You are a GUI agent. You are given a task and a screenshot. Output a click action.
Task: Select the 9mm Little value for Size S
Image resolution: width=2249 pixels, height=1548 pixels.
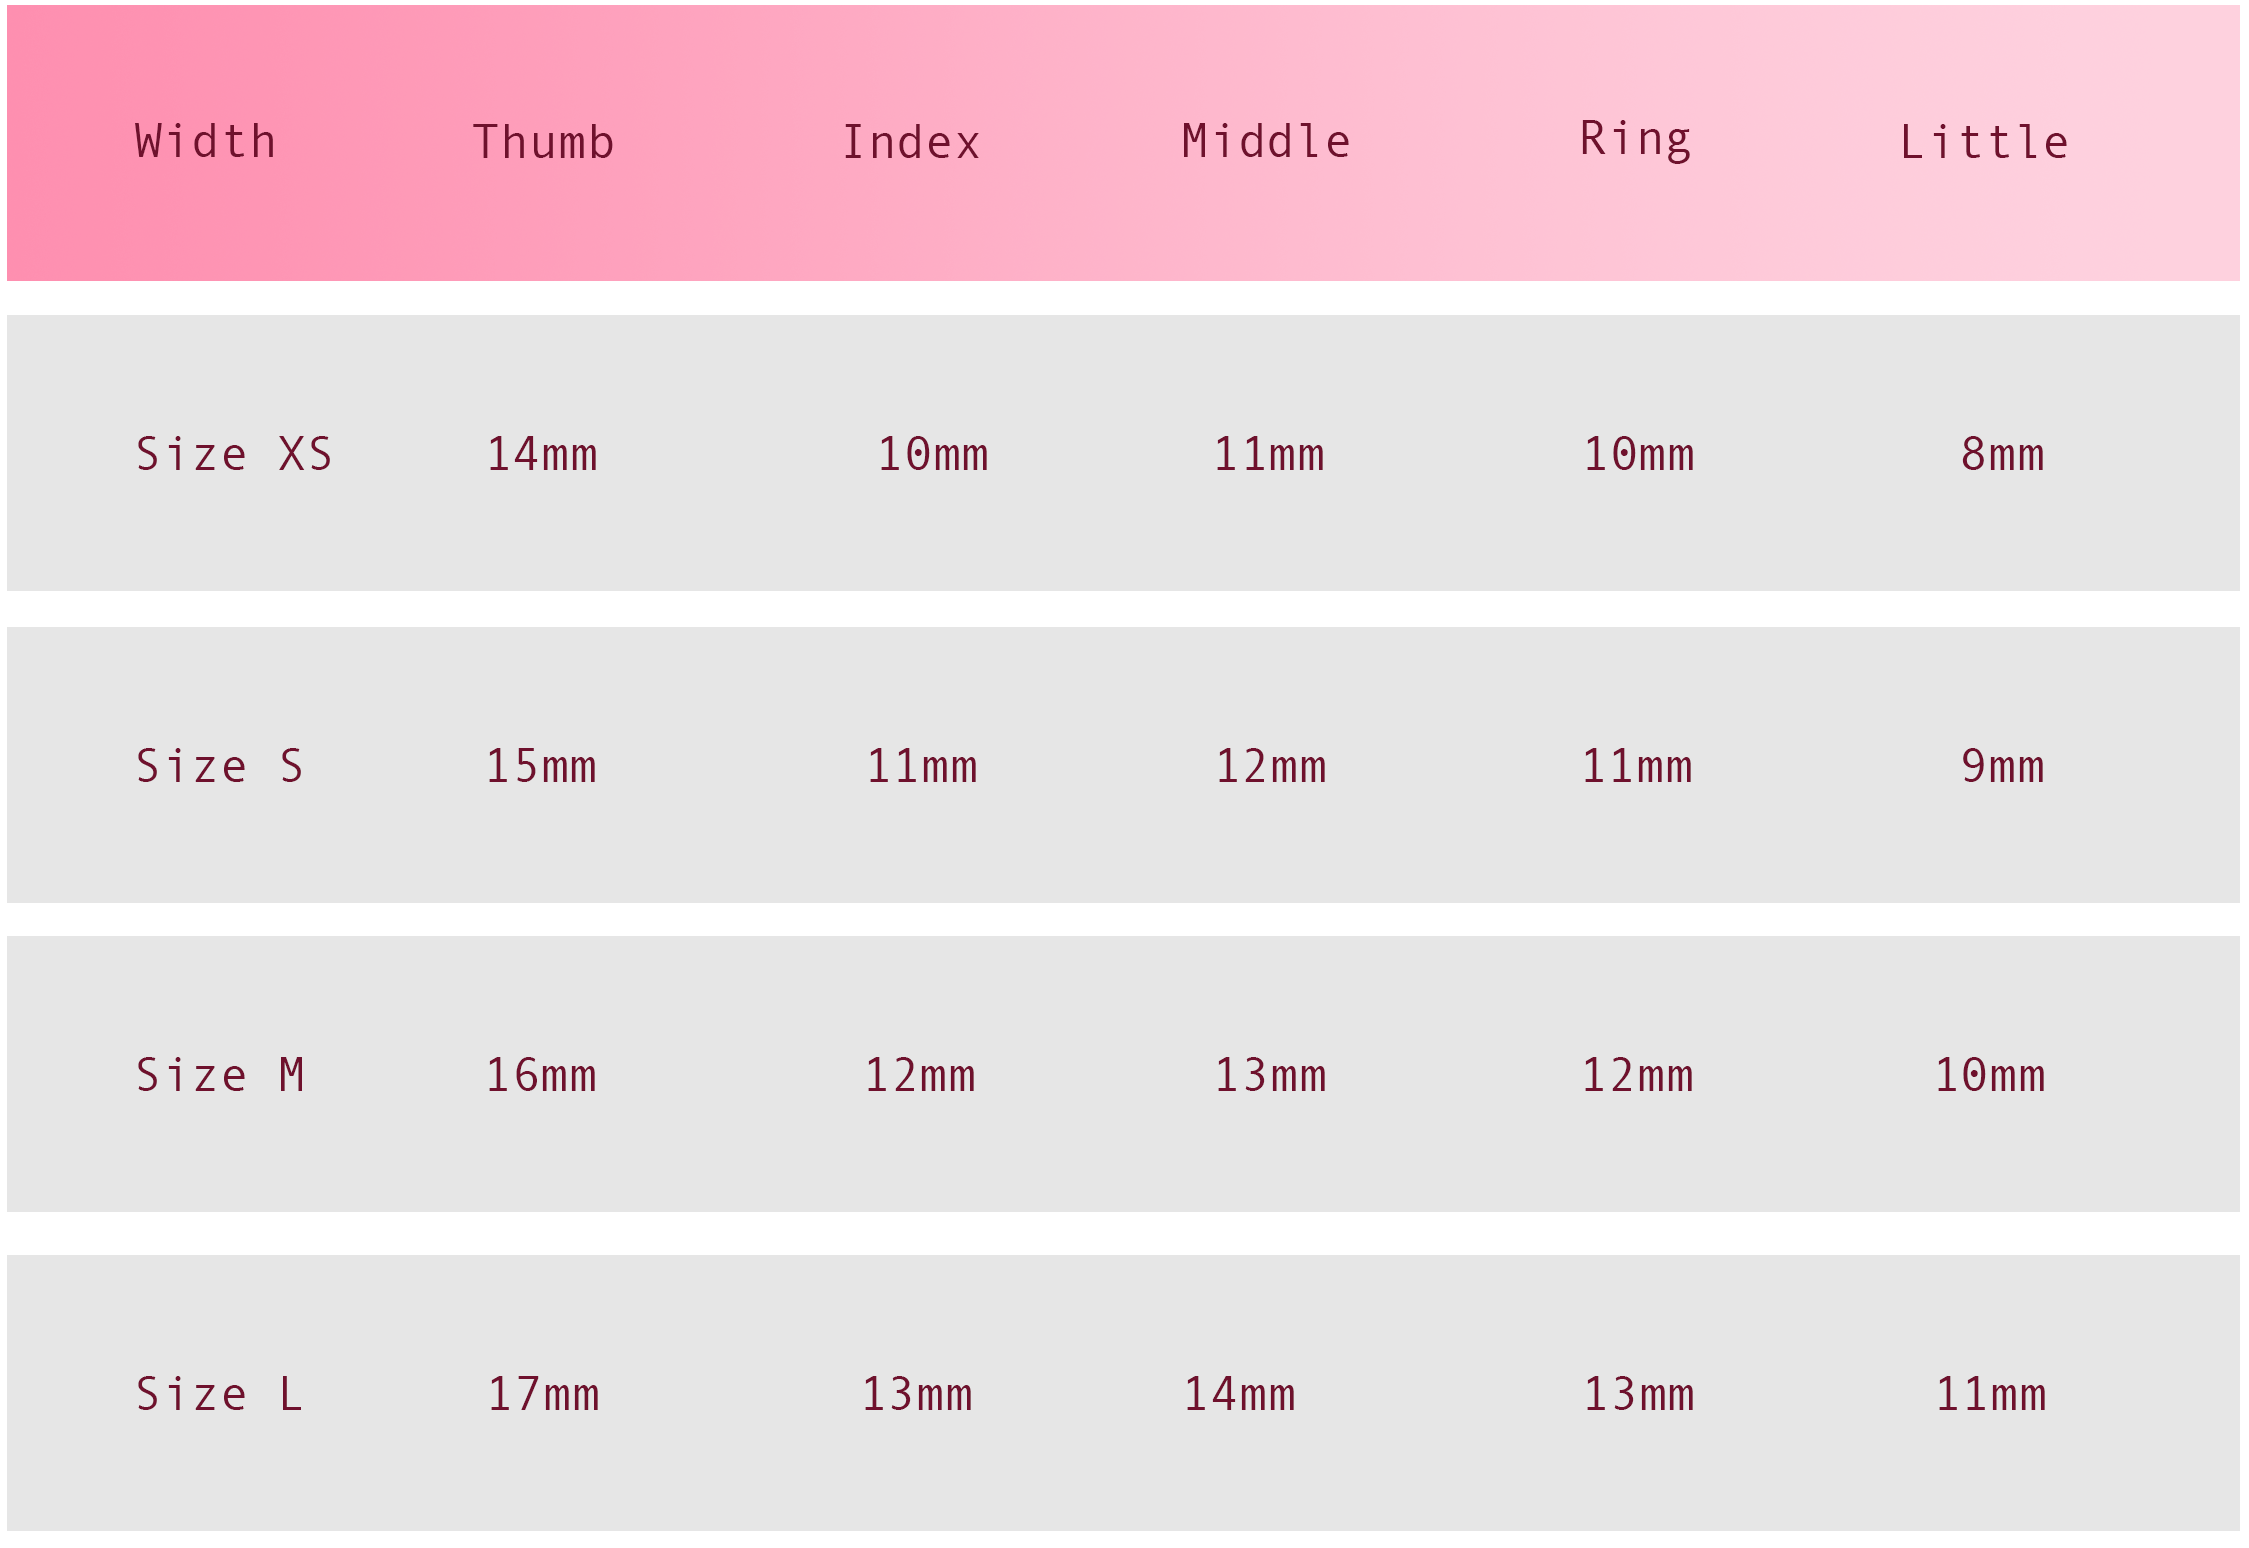point(2002,767)
